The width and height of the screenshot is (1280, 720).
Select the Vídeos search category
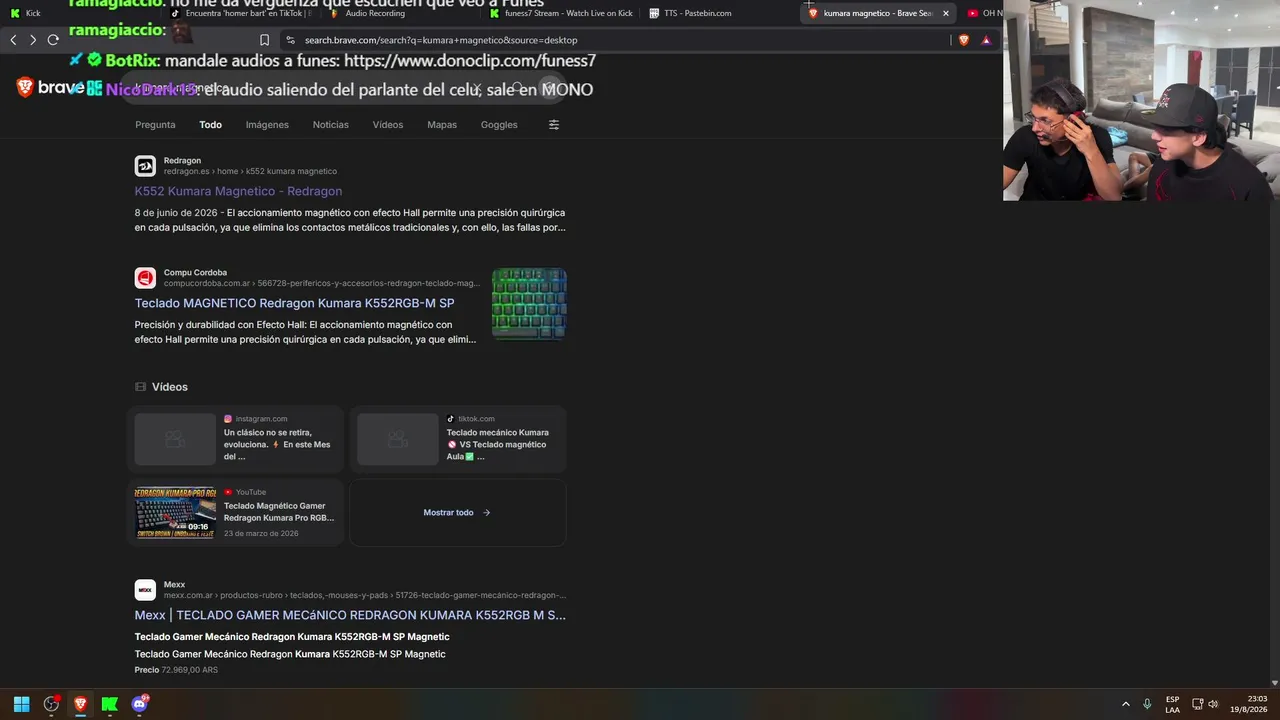click(388, 125)
